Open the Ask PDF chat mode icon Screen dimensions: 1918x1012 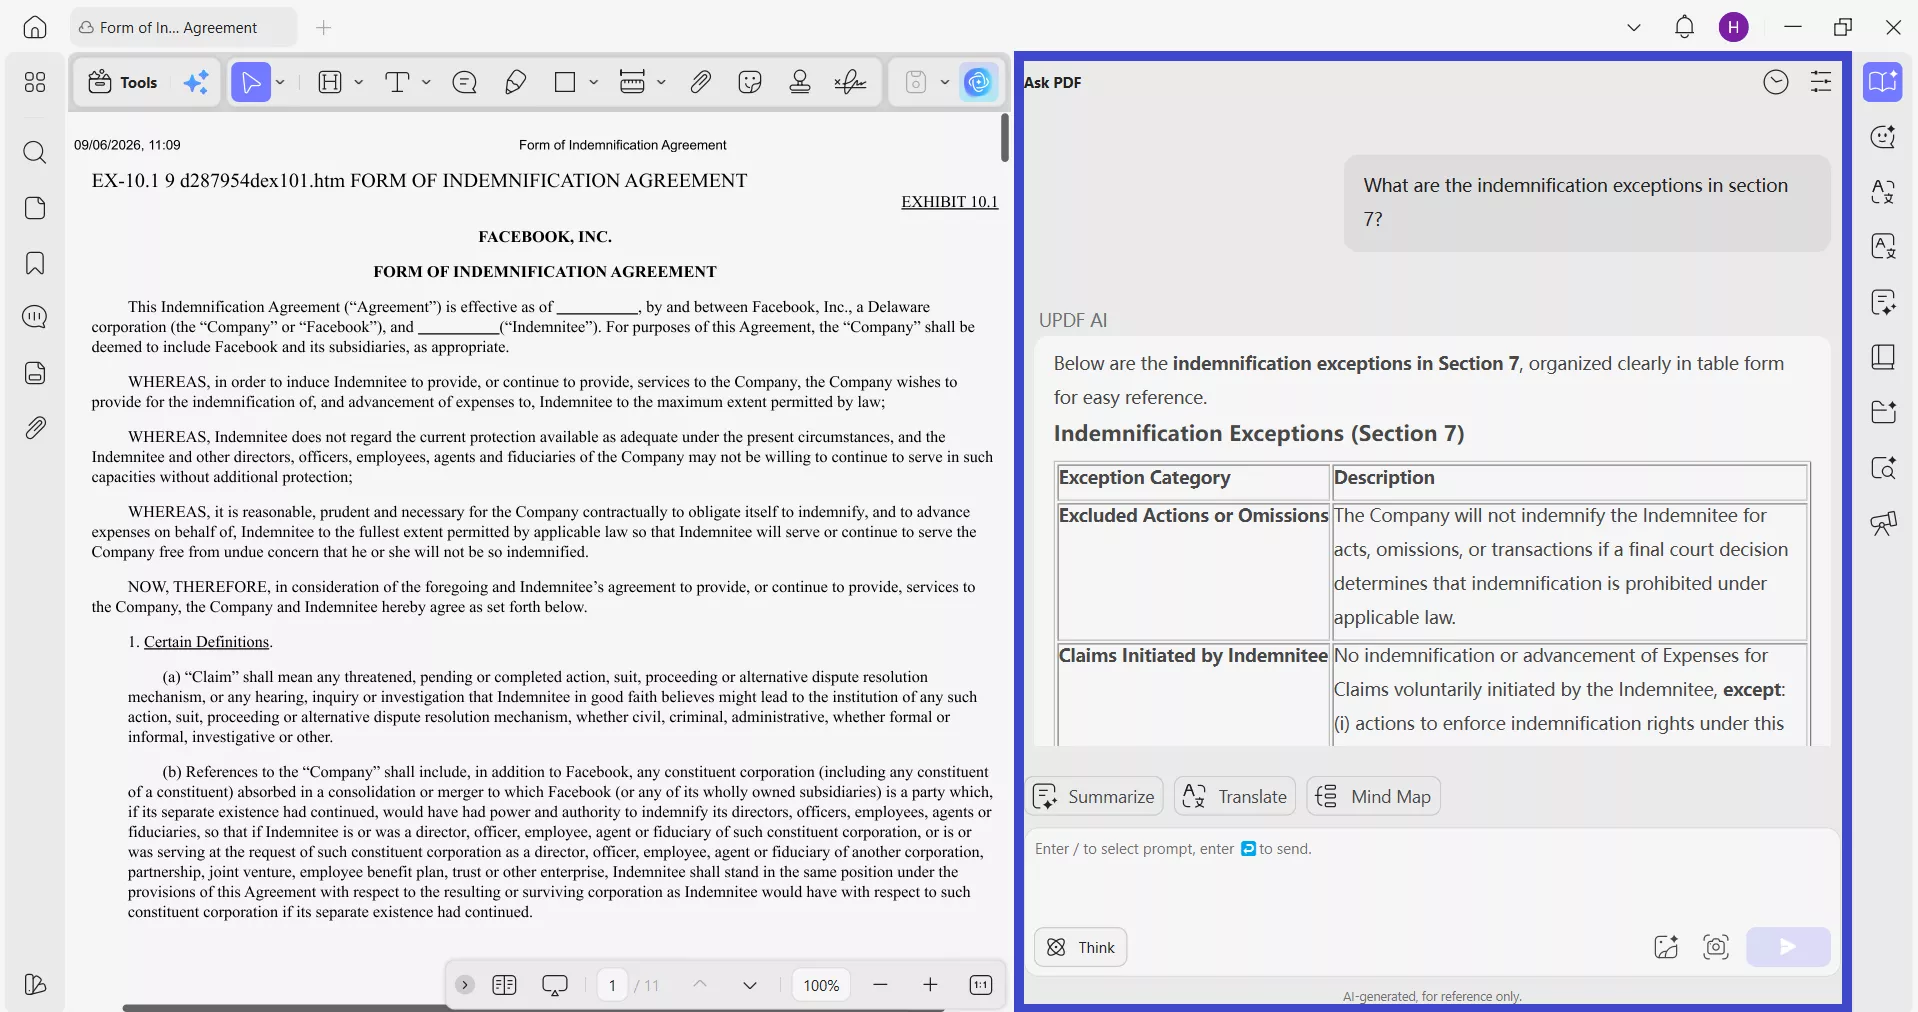(1883, 82)
